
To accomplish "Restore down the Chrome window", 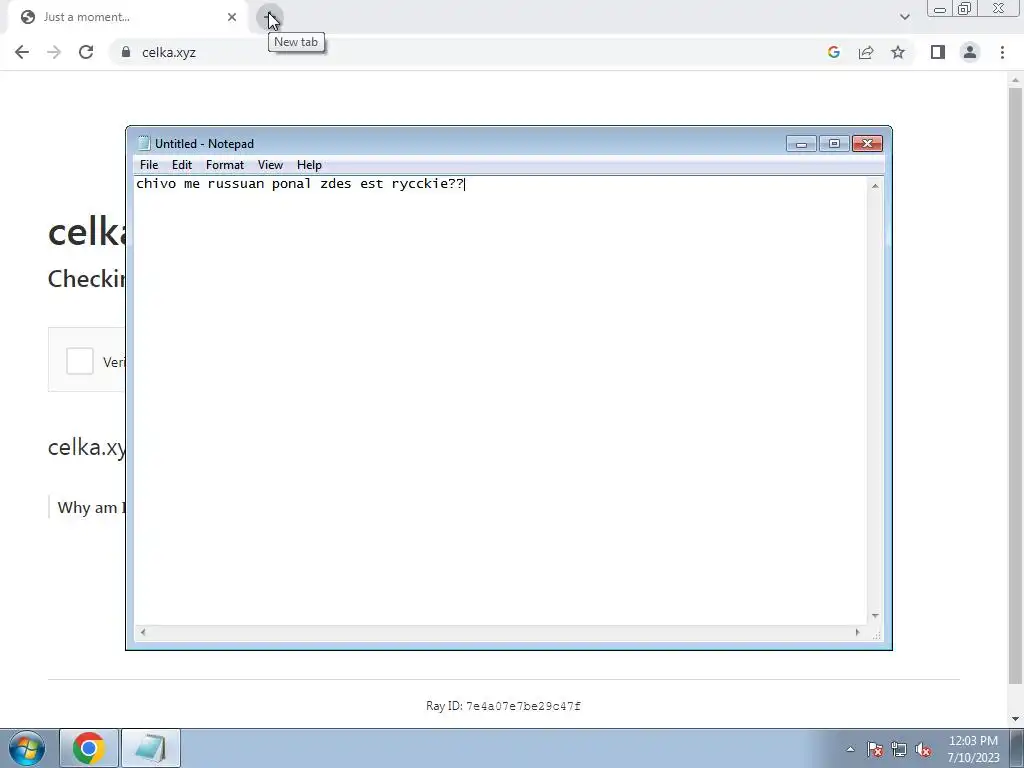I will (x=964, y=8).
